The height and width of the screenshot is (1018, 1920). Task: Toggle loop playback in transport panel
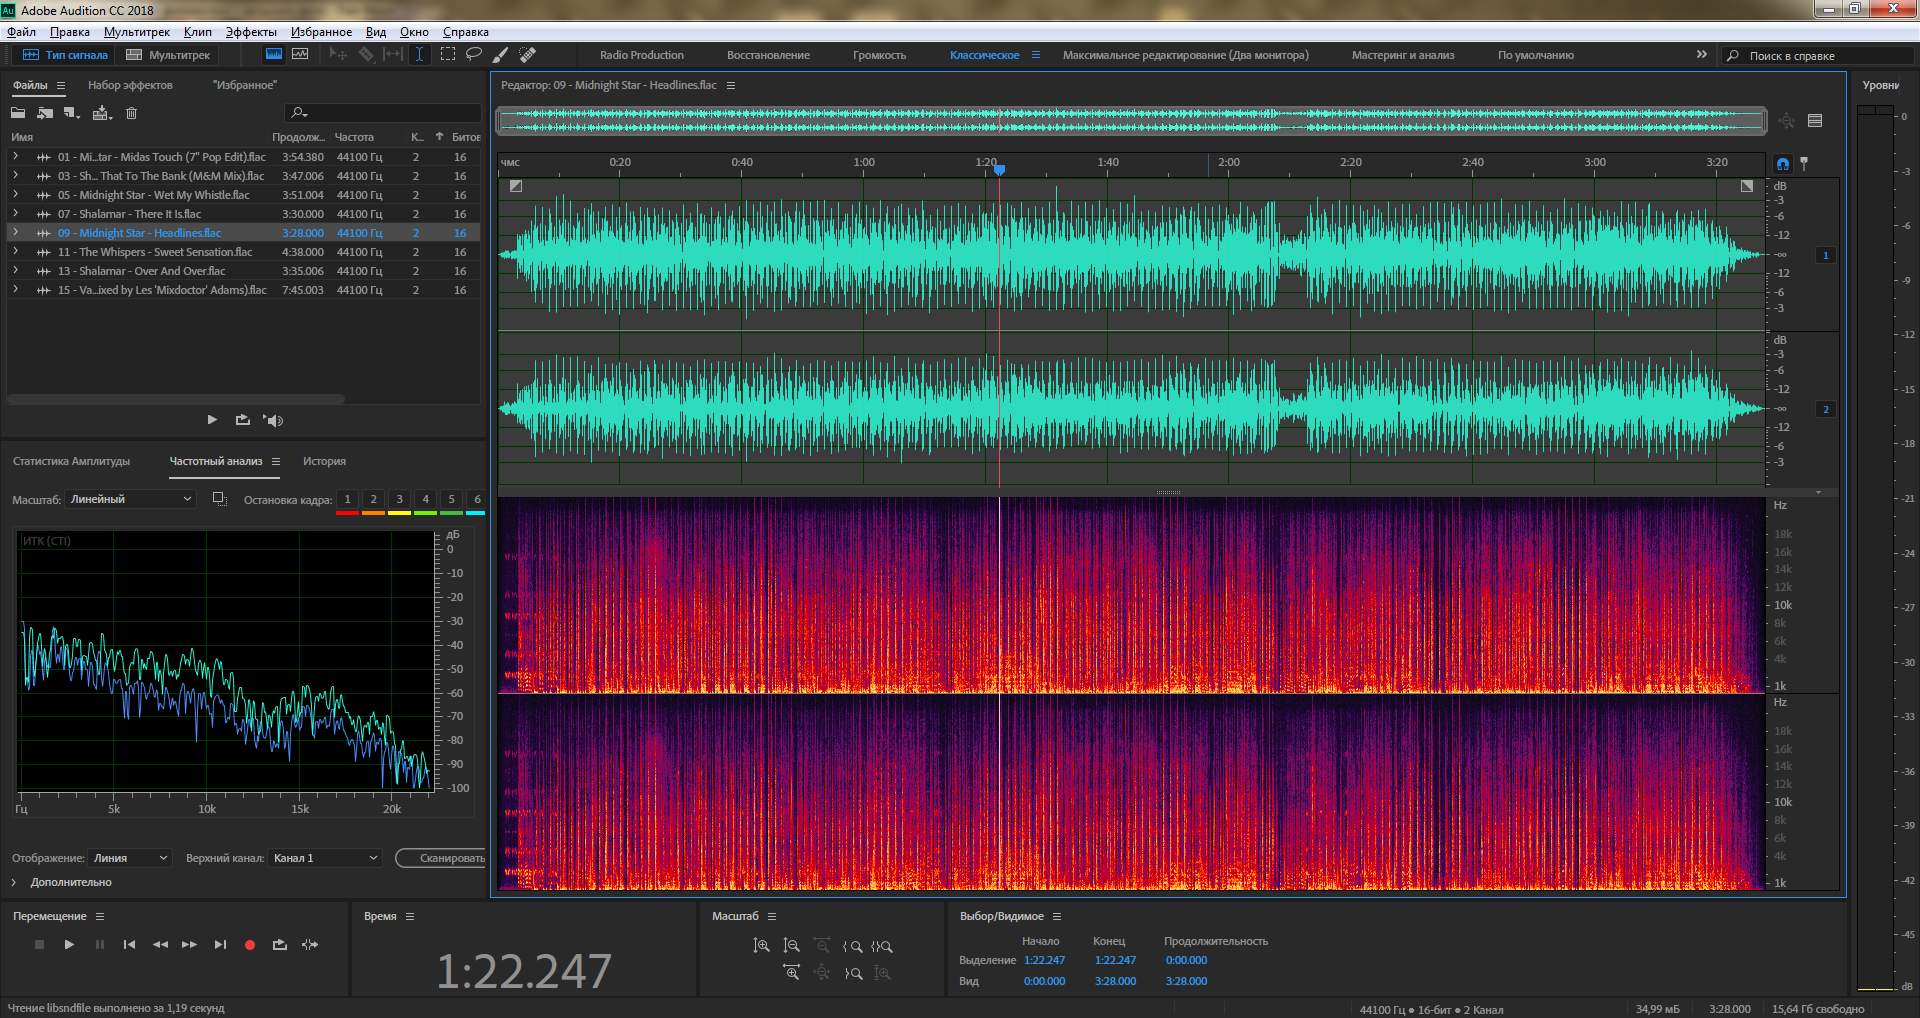280,944
